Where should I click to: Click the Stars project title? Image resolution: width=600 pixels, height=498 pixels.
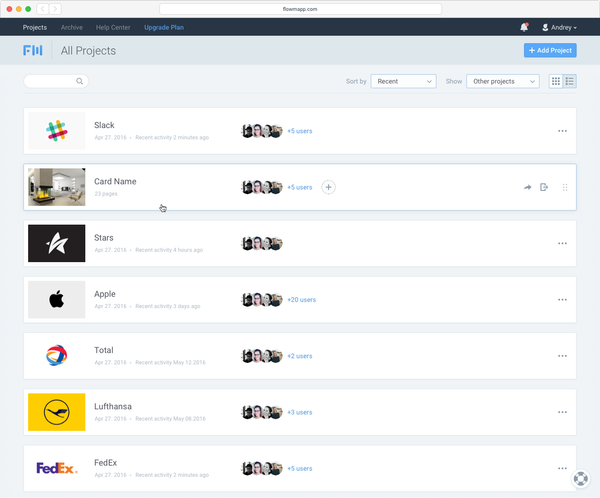(104, 238)
